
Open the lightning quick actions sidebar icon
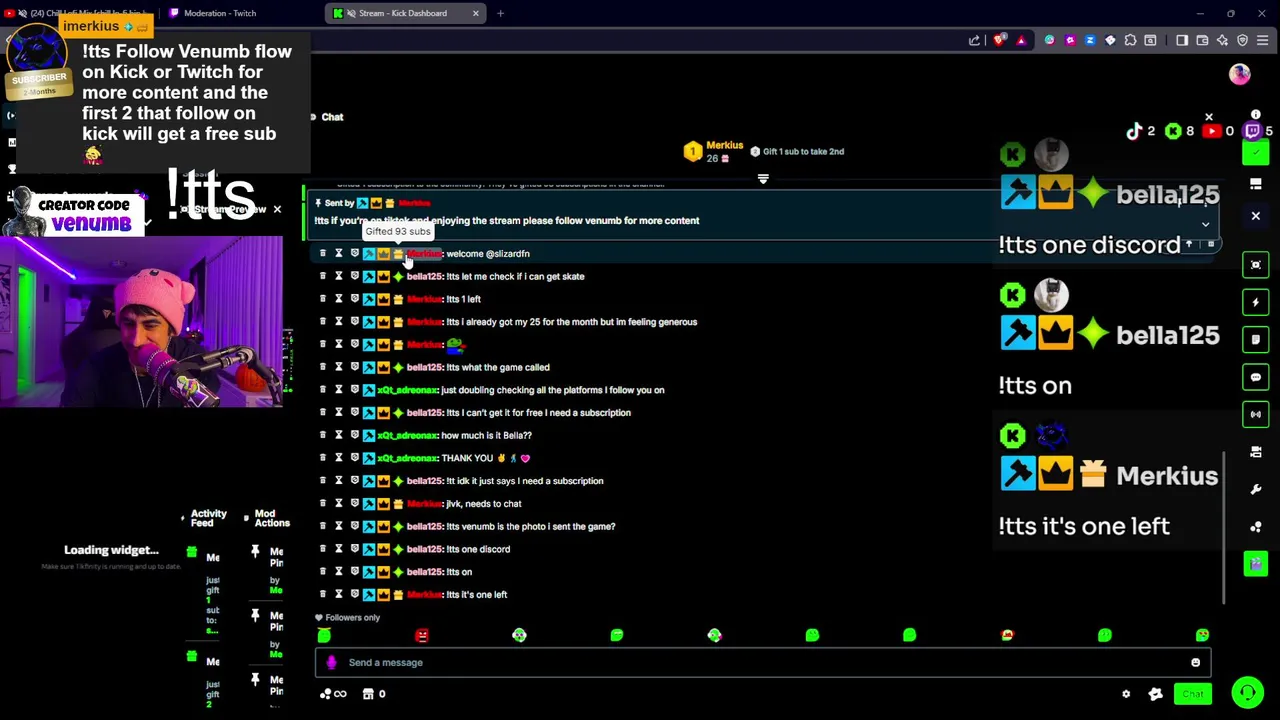[1256, 302]
